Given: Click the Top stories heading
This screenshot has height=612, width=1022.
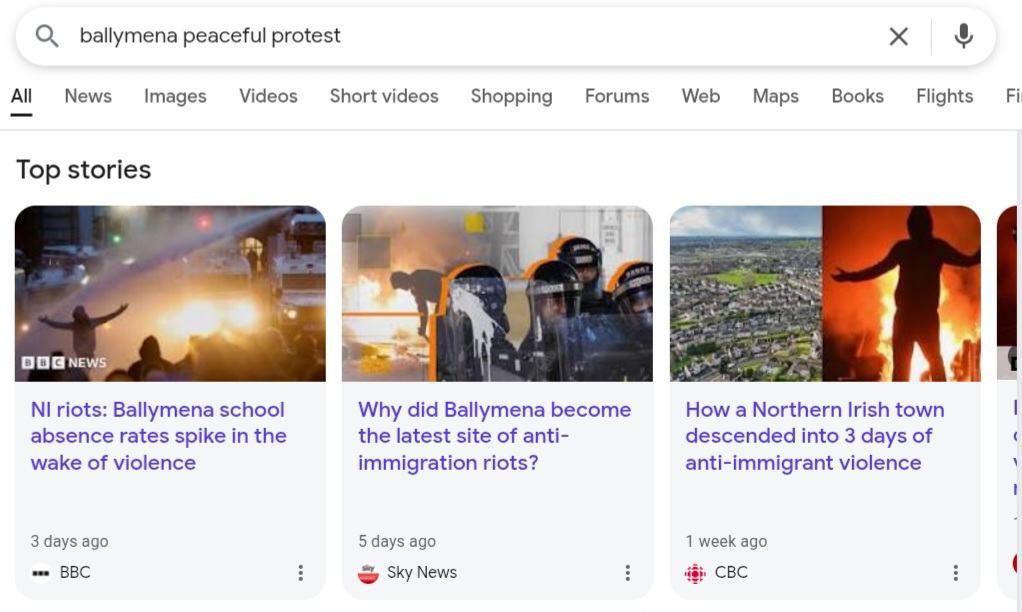Looking at the screenshot, I should [83, 169].
